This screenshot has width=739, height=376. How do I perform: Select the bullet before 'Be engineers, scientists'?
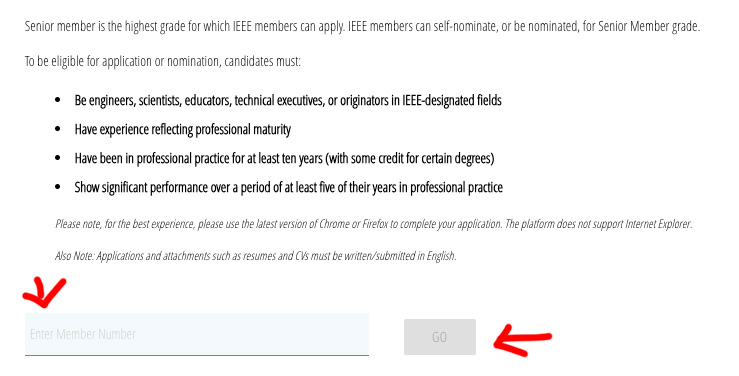[57, 100]
